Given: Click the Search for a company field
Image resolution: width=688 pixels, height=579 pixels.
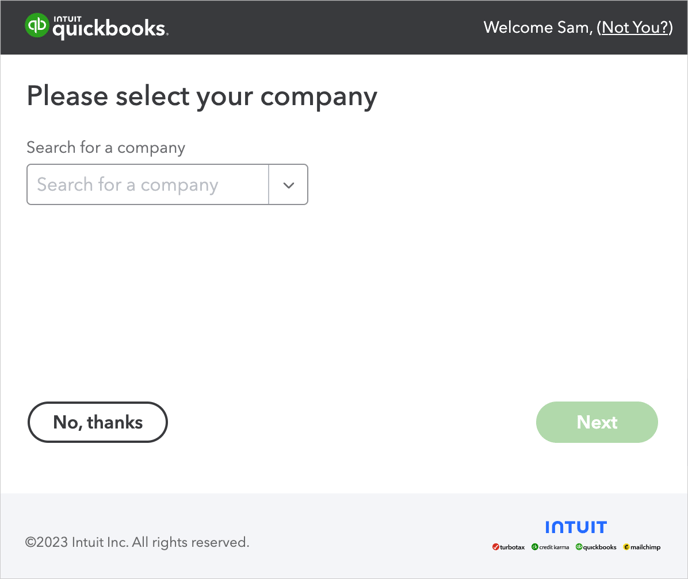Looking at the screenshot, I should coord(148,185).
